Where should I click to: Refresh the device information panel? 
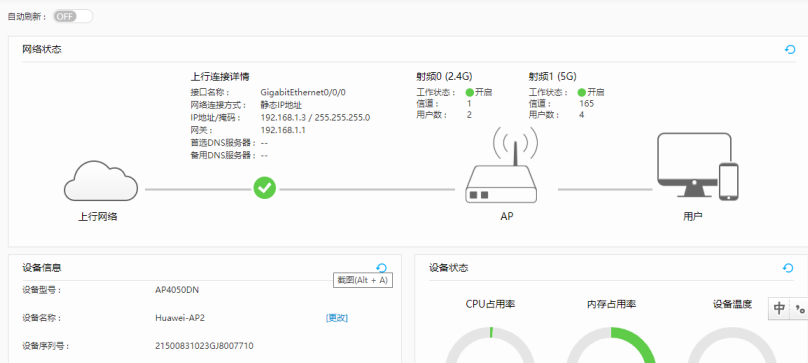pyautogui.click(x=381, y=268)
